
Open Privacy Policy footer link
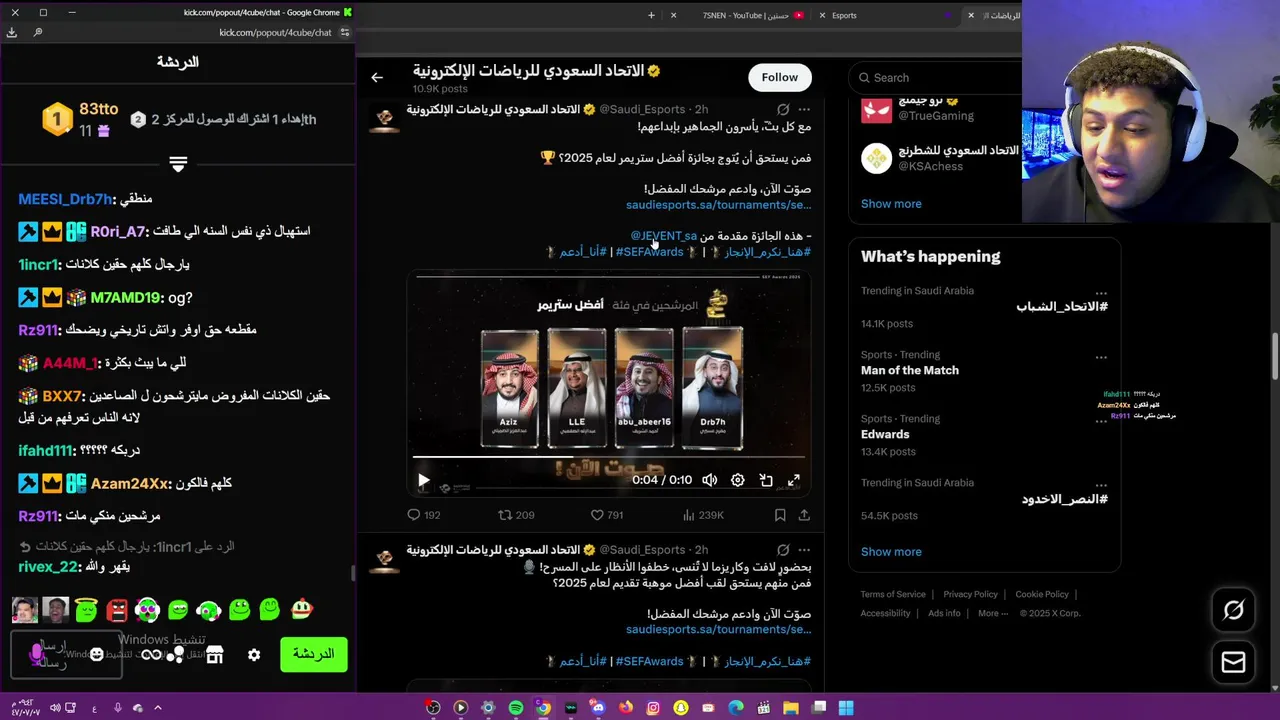click(x=970, y=594)
